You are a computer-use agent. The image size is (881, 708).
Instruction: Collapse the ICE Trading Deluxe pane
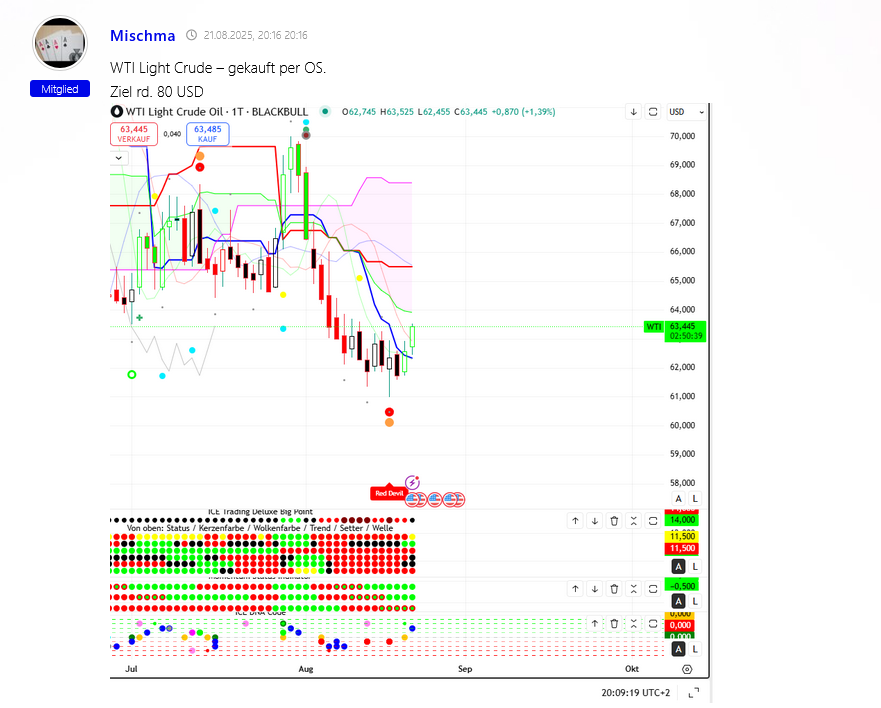pos(633,520)
